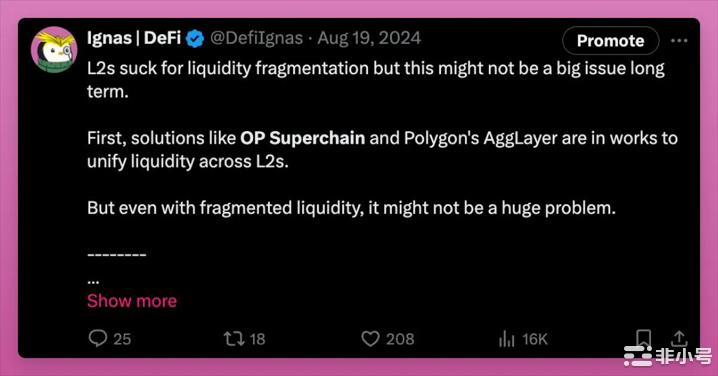Click the repost count 18
718x376 pixels.
pos(257,339)
